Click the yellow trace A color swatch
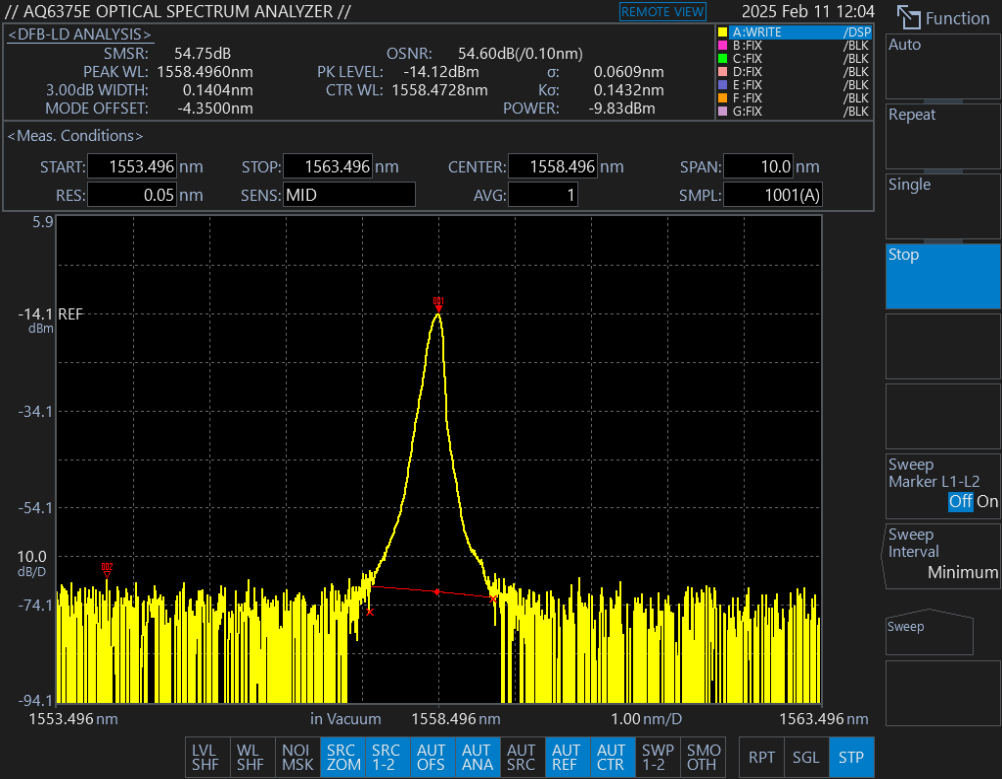 (723, 33)
